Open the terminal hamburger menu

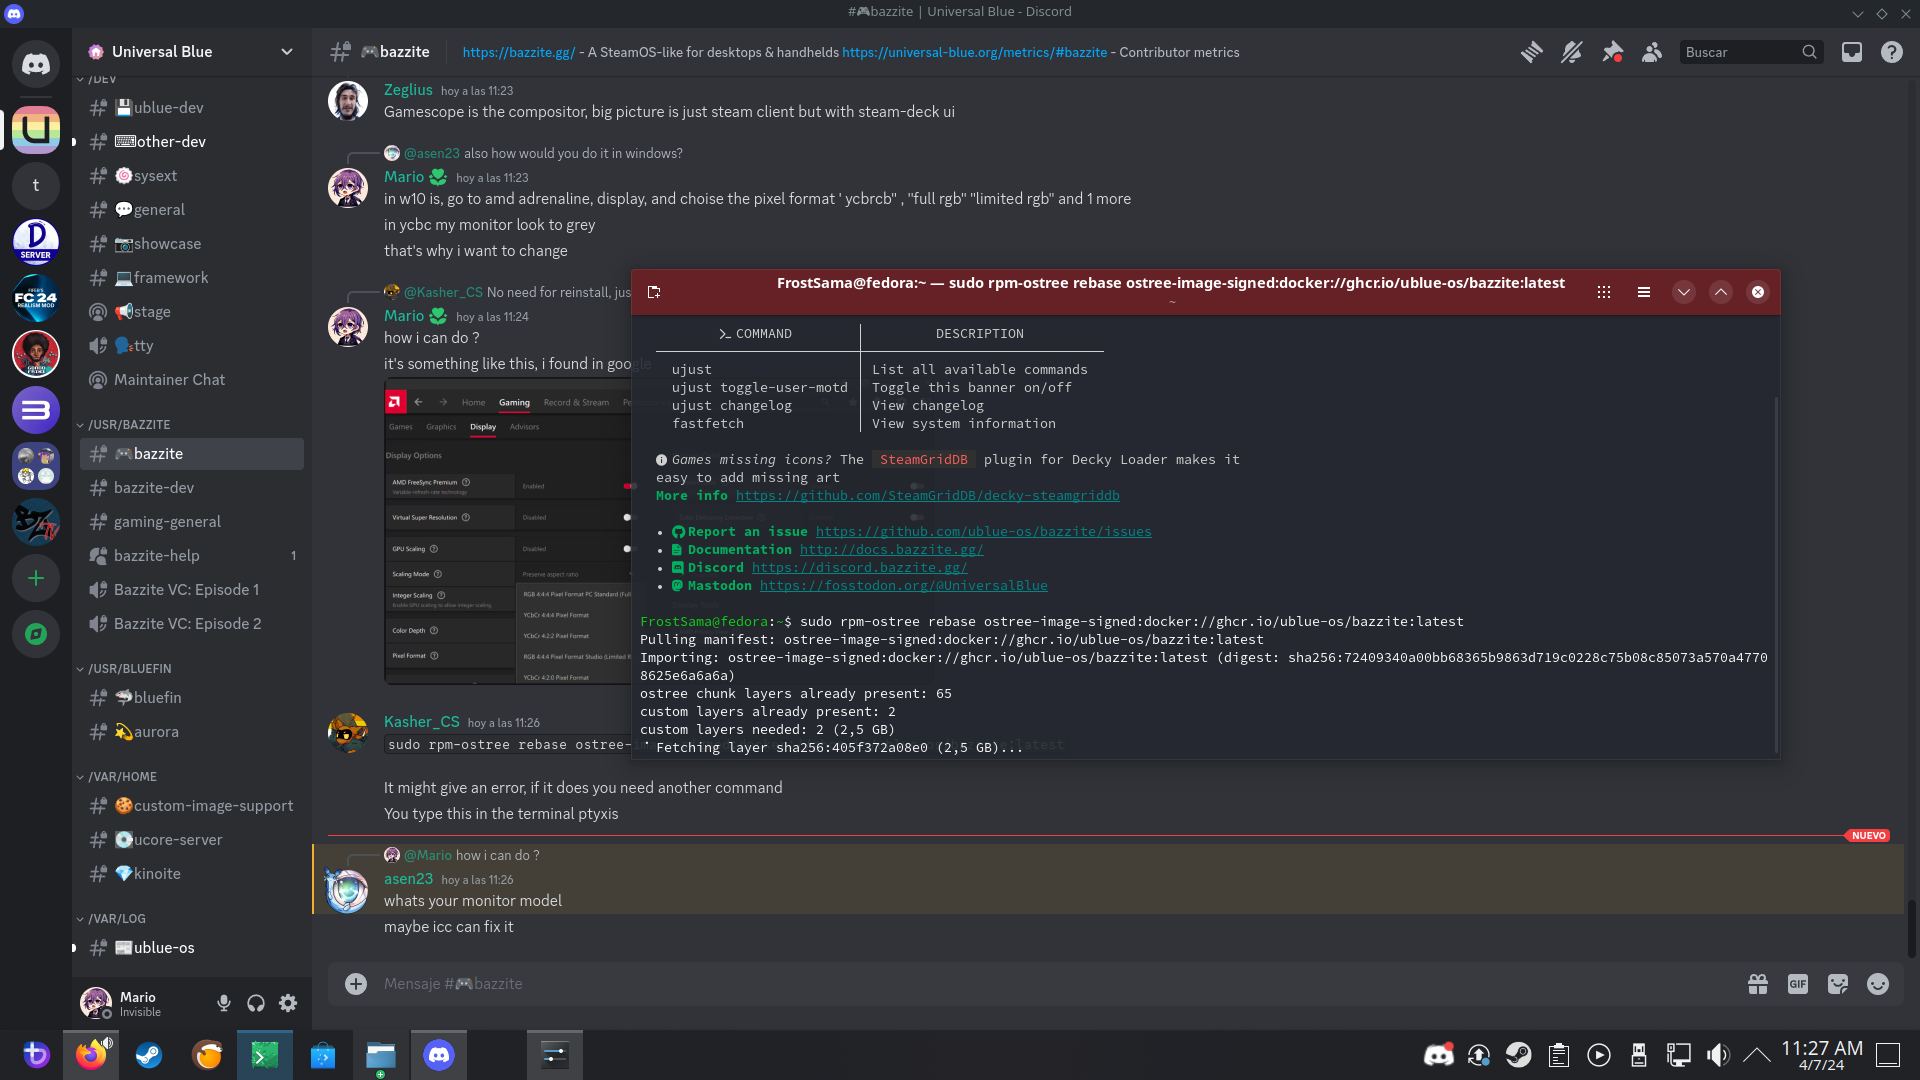point(1643,292)
